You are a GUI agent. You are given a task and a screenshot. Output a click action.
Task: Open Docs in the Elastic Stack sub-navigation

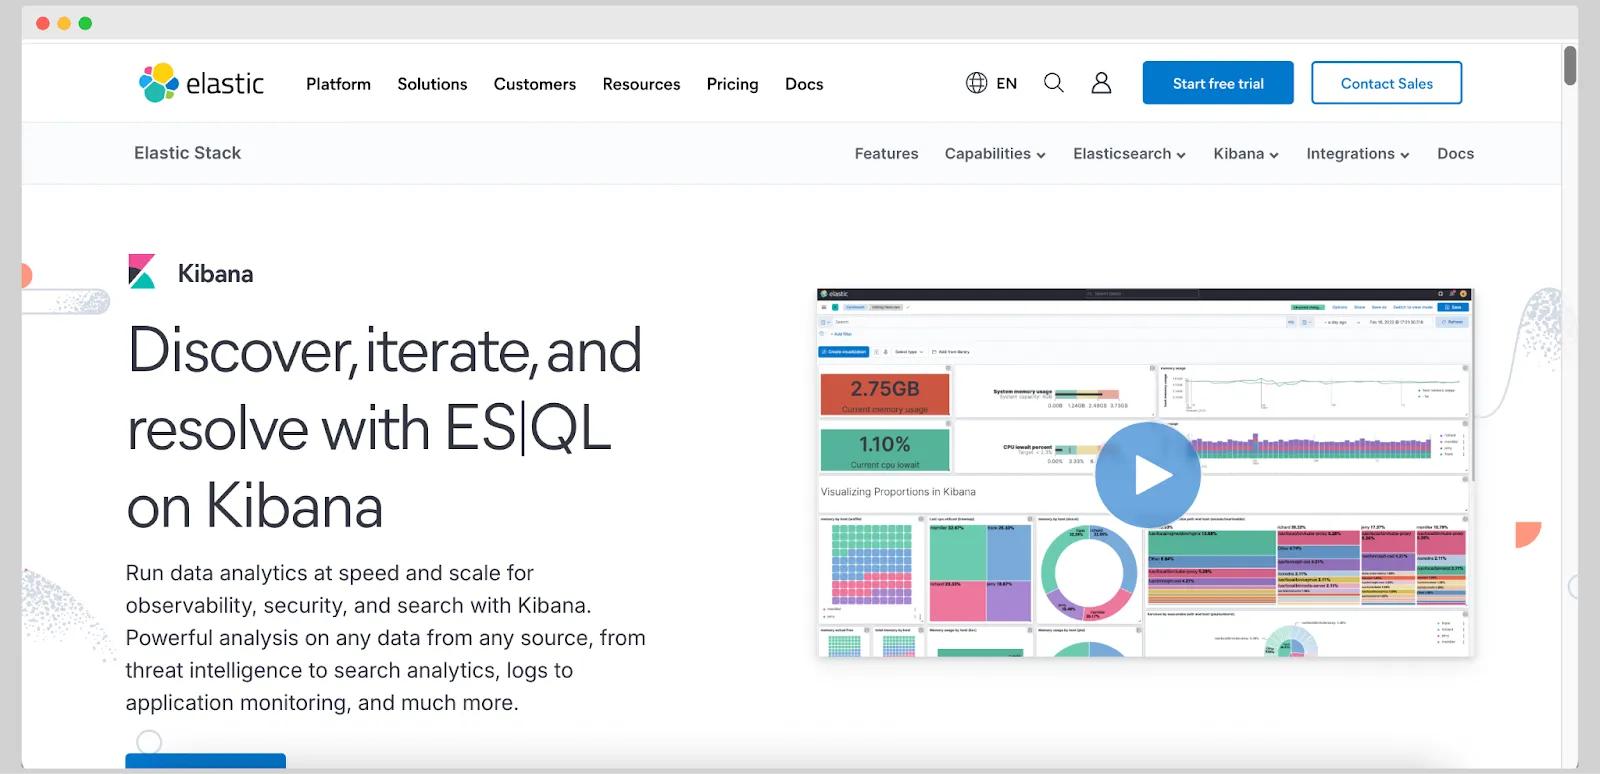[x=1456, y=154]
